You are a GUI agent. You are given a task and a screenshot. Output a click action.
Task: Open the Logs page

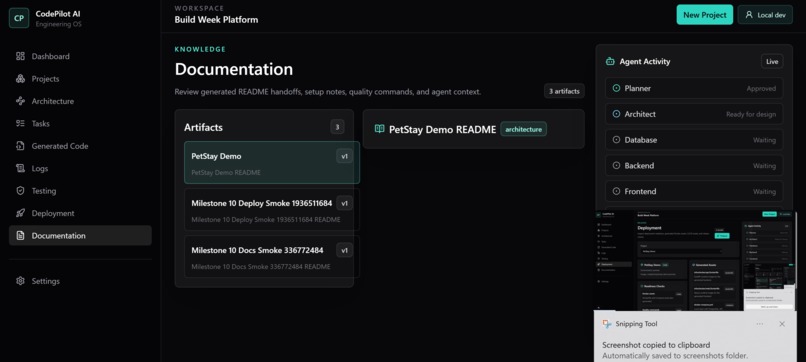point(80,168)
